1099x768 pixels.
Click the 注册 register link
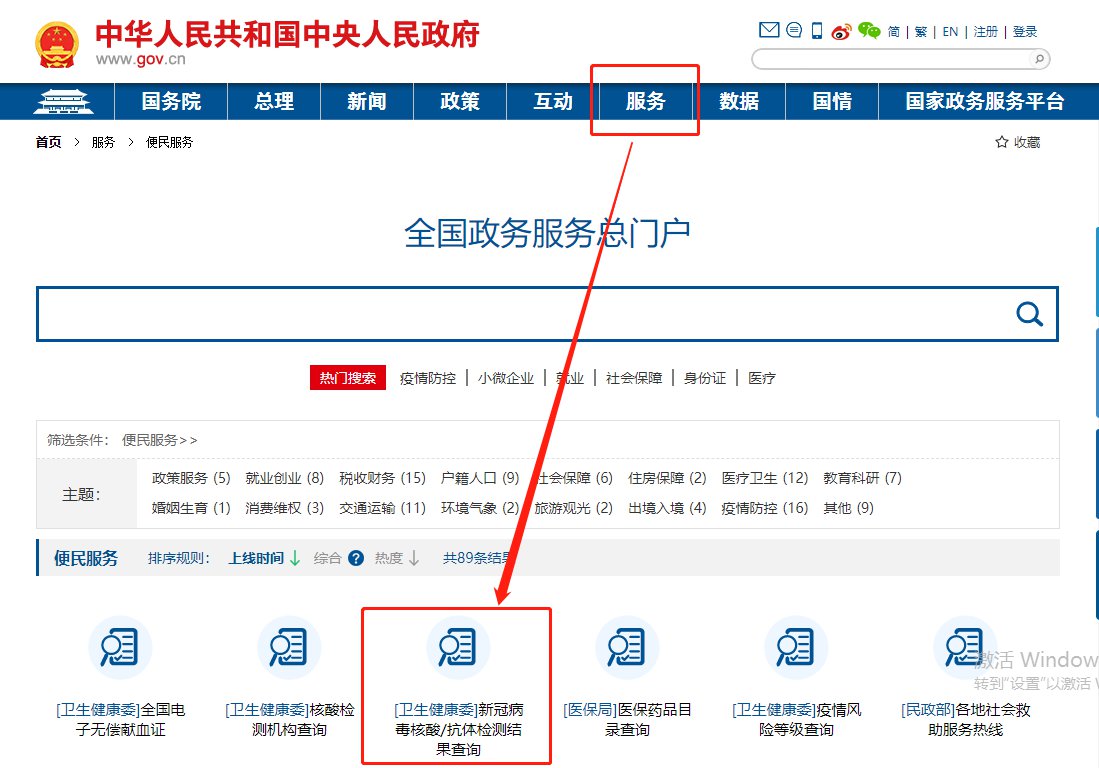coord(985,32)
